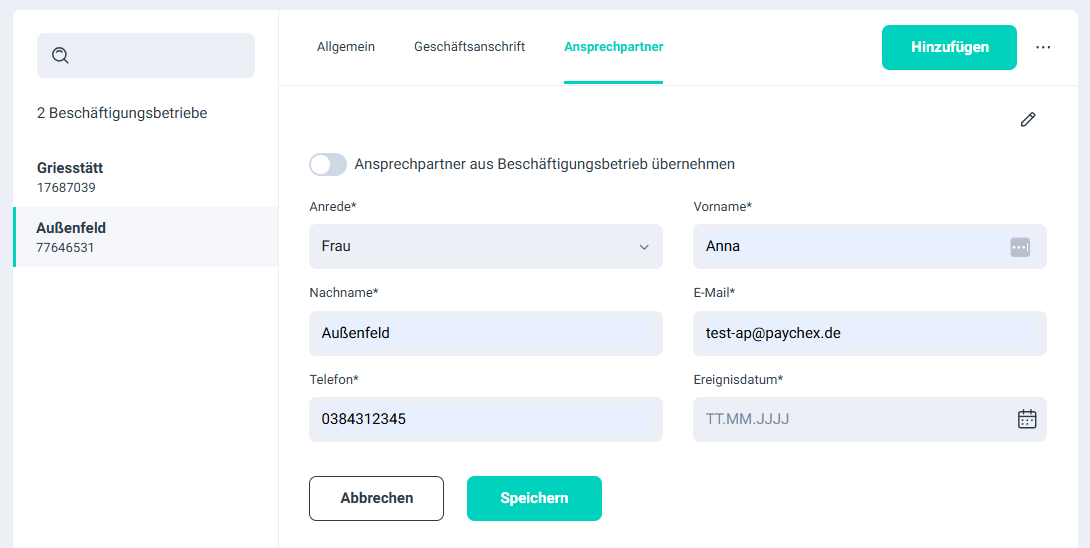Click the Ereignisdatum date field

850,419
